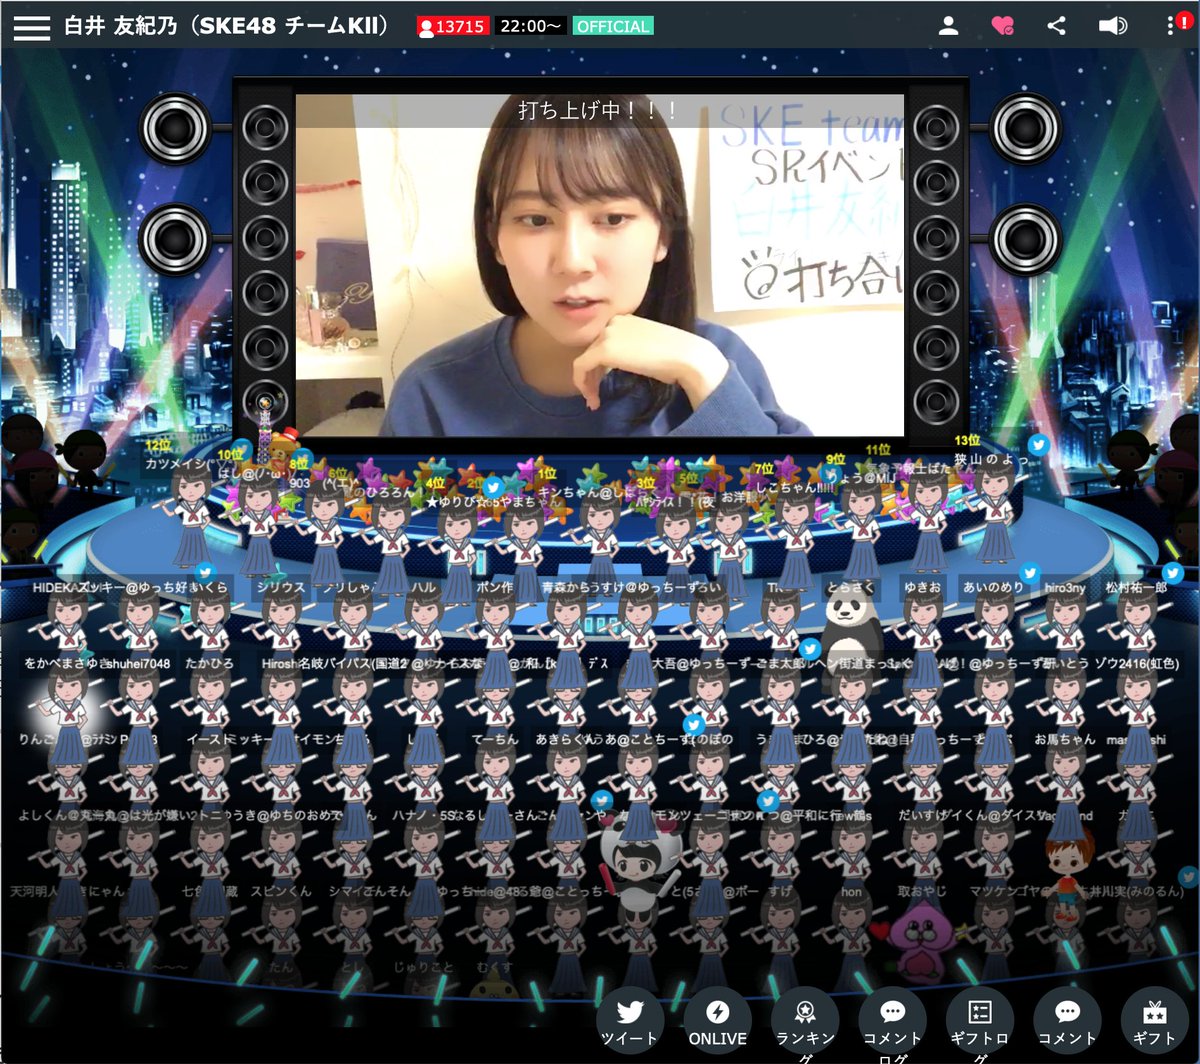The width and height of the screenshot is (1200, 1064).
Task: Open the ランキング ranking panel
Action: click(x=806, y=1022)
